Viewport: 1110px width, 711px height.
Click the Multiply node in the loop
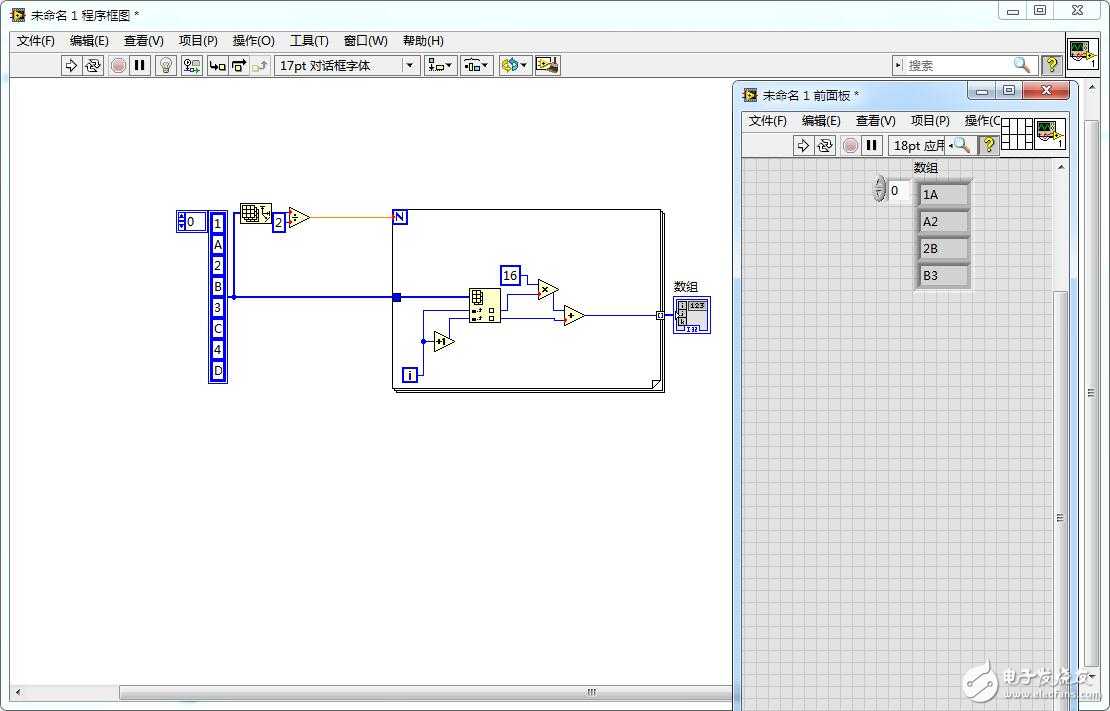546,289
